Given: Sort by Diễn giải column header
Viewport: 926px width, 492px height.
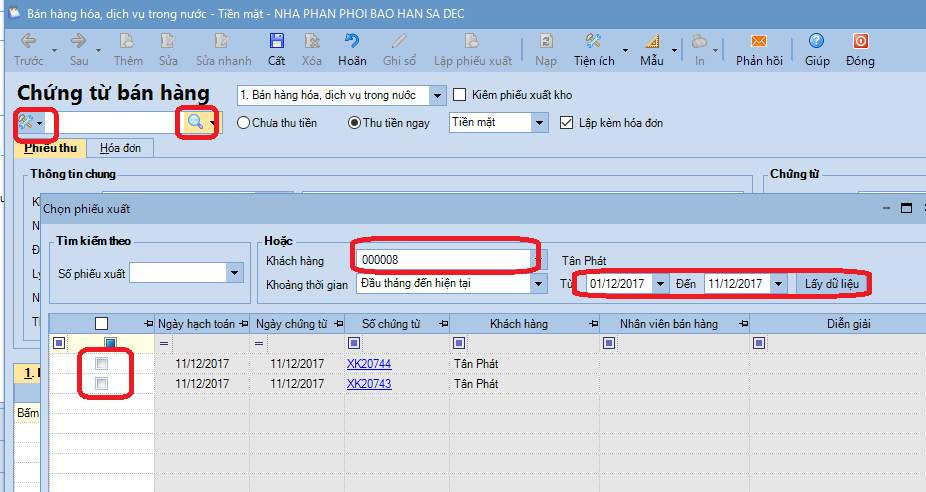Looking at the screenshot, I should tap(848, 324).
